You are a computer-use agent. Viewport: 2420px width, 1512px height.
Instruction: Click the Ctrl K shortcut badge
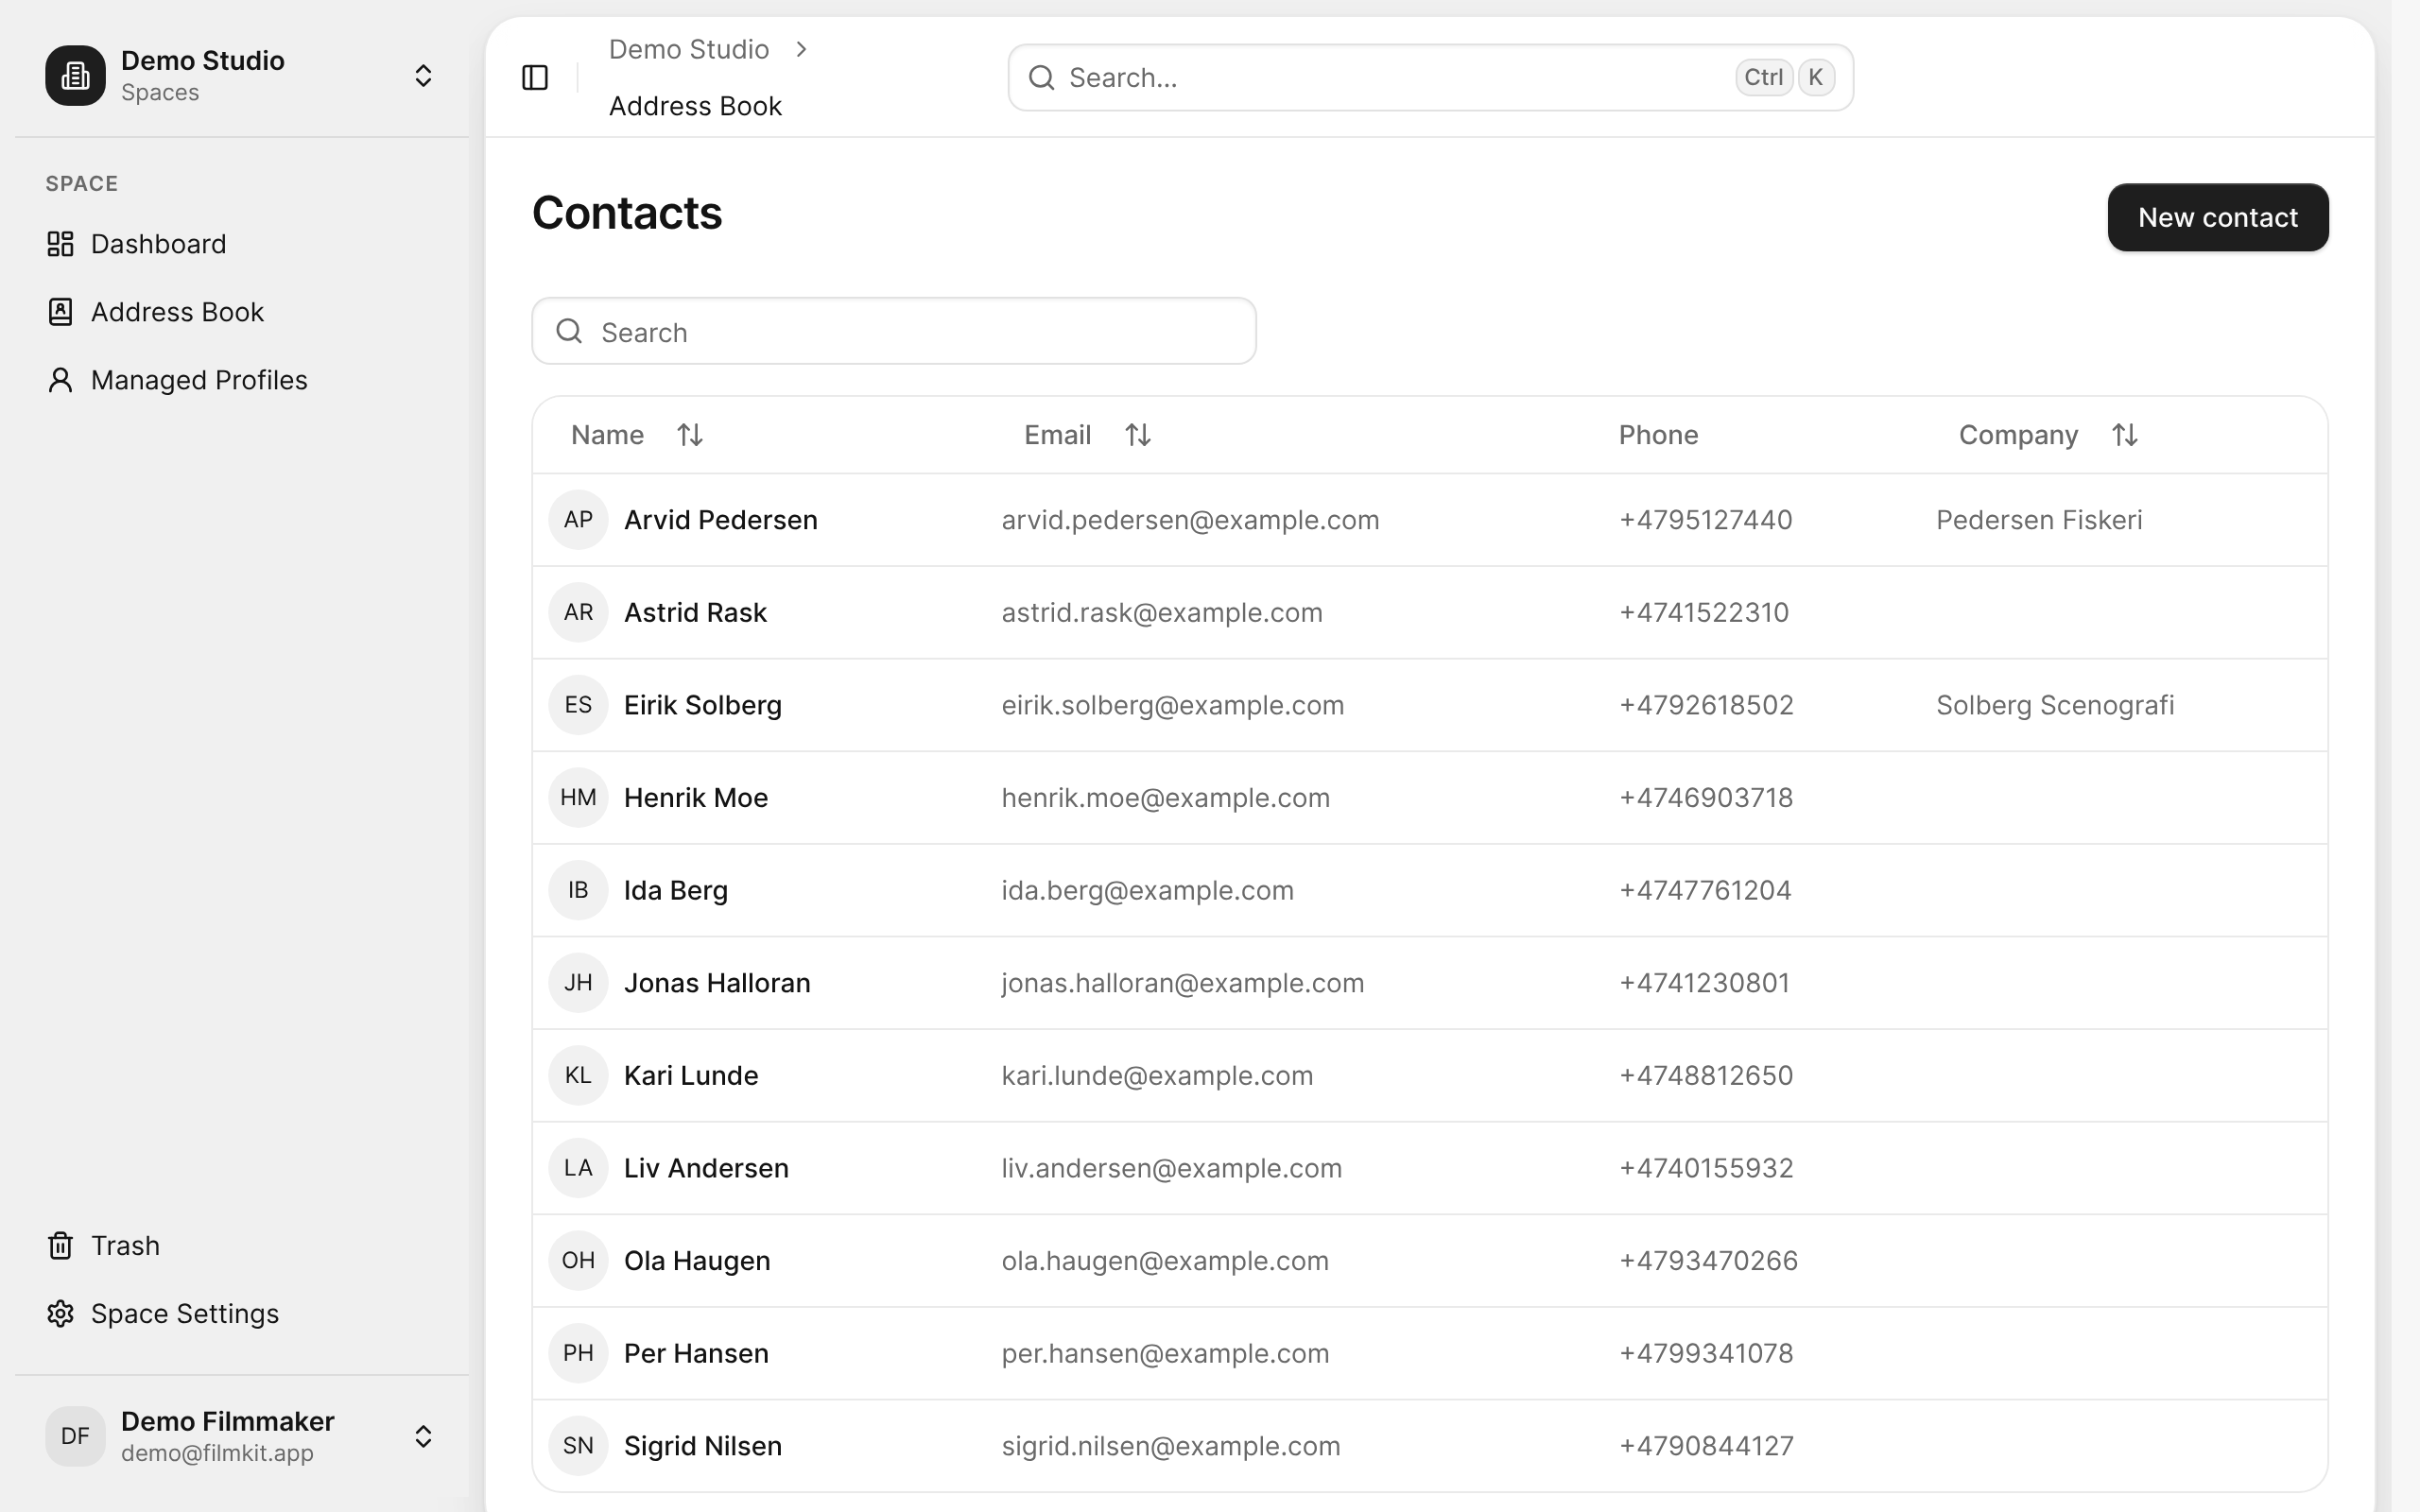click(x=1785, y=77)
